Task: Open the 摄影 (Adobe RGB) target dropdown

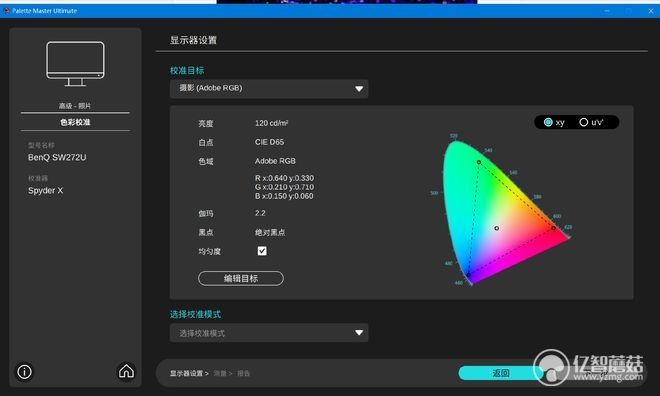Action: (x=269, y=89)
